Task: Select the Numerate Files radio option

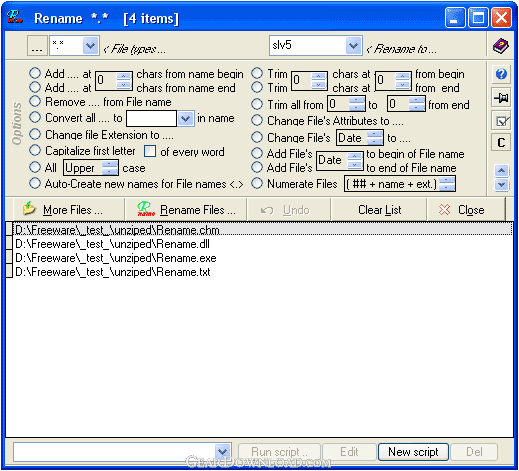Action: tap(257, 183)
